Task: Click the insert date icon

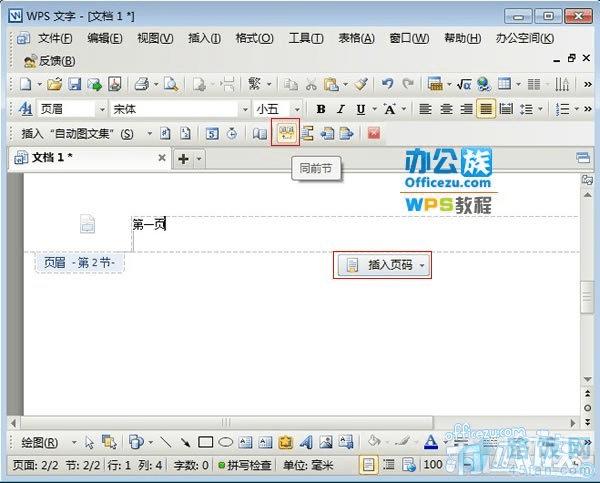Action: point(212,134)
